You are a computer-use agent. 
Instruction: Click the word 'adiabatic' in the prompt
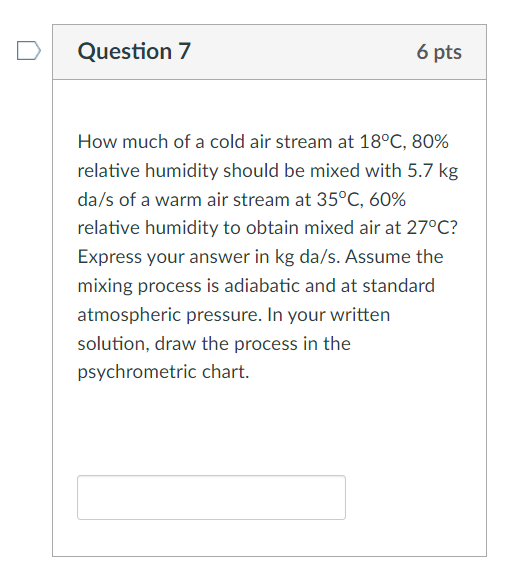pyautogui.click(x=262, y=286)
